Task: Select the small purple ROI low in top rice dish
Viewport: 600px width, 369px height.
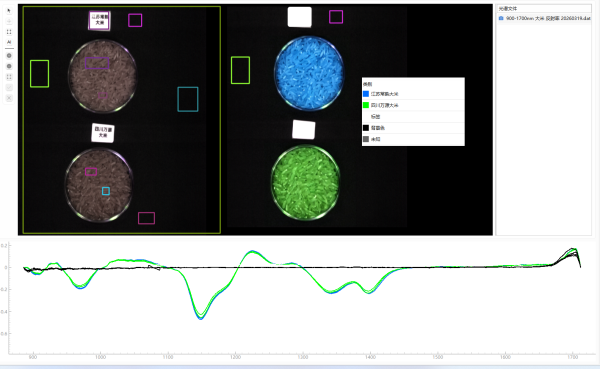Action: coord(103,95)
